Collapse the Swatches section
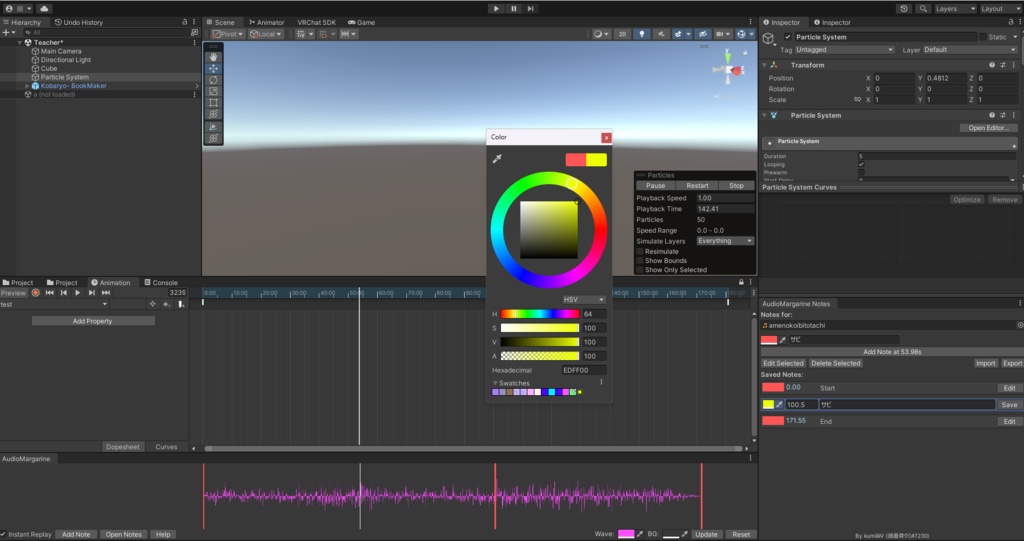Image resolution: width=1024 pixels, height=541 pixels. pos(495,384)
